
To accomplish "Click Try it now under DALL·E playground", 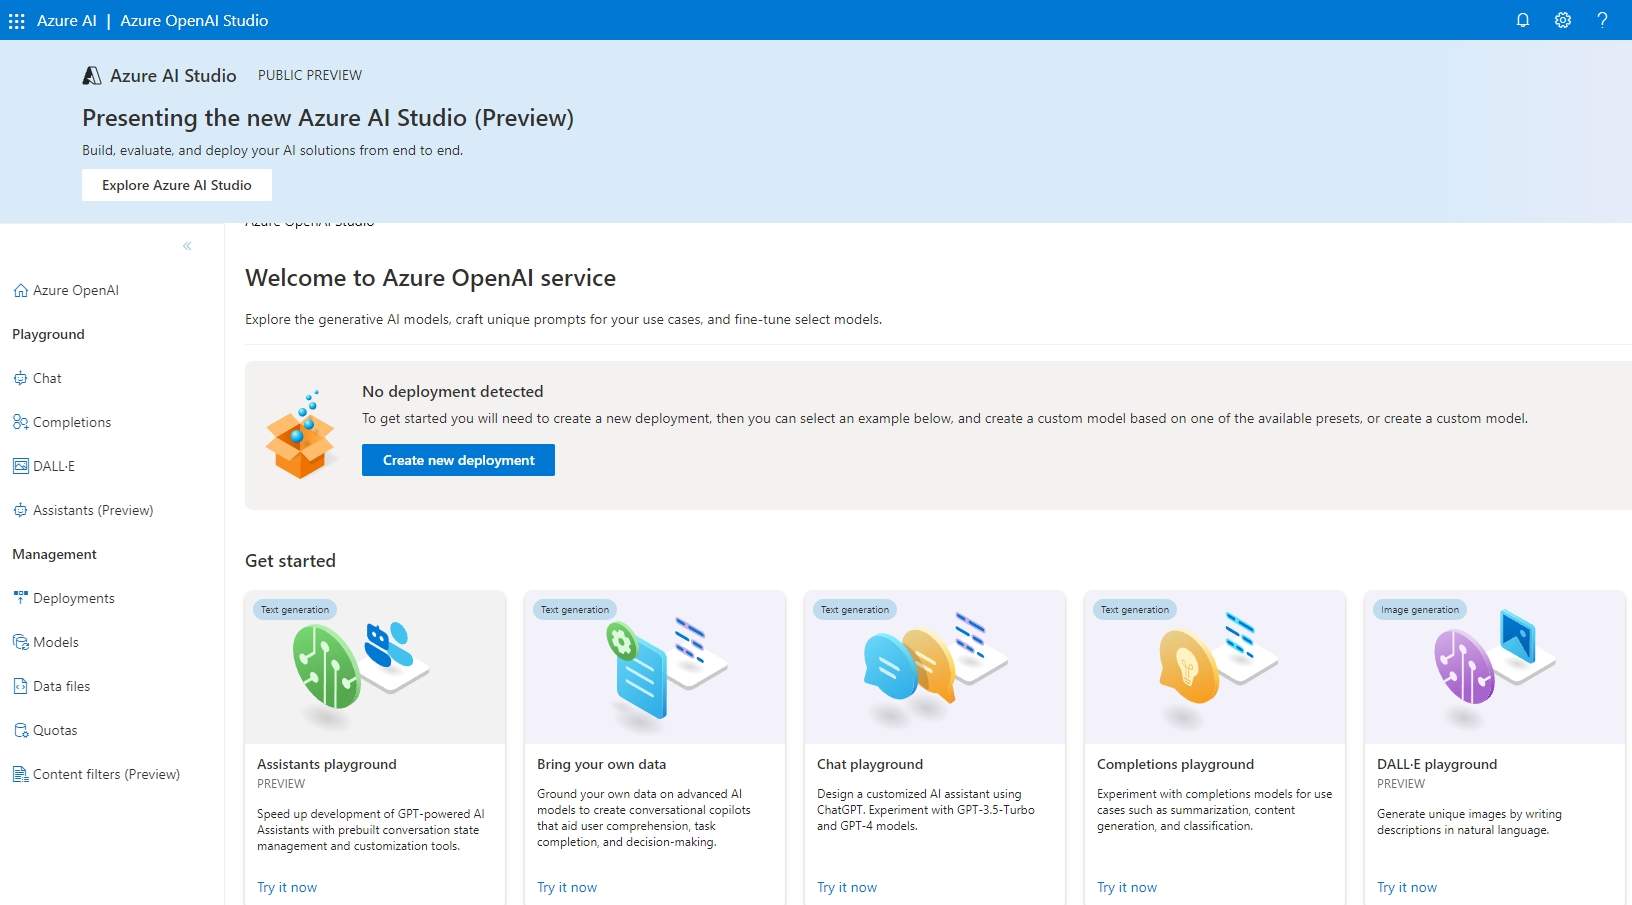I will point(1407,887).
